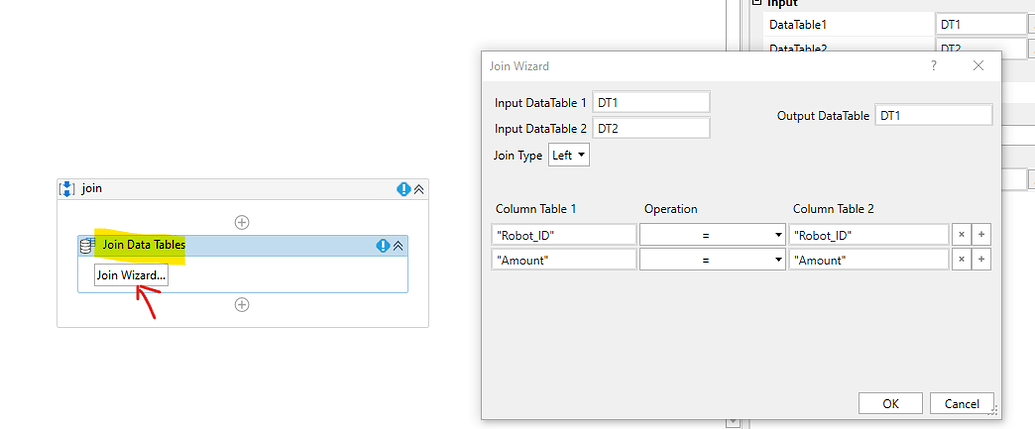Viewport: 1035px width, 429px height.
Task: Click the warning icon on Join Data Tables
Action: point(382,245)
